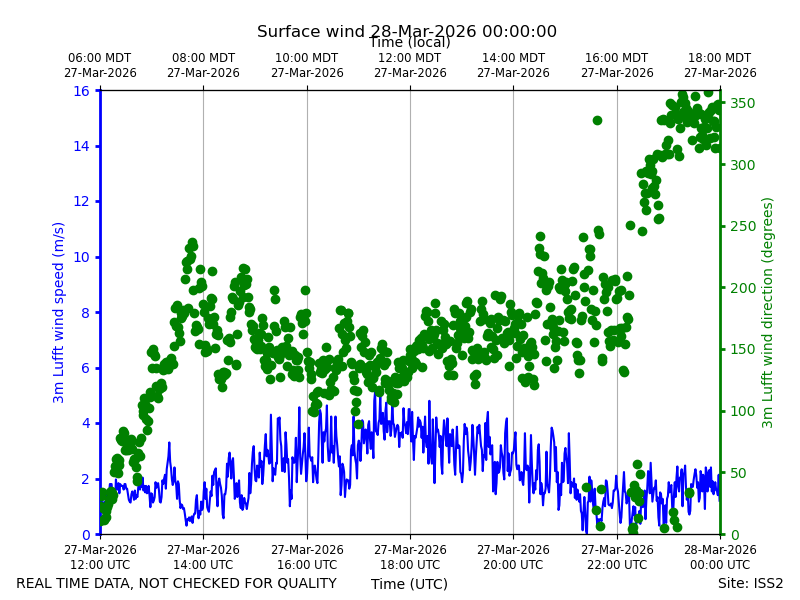The width and height of the screenshot is (800, 600).
Task: Click the "Time (UTC)" axis title
Action: tap(409, 584)
